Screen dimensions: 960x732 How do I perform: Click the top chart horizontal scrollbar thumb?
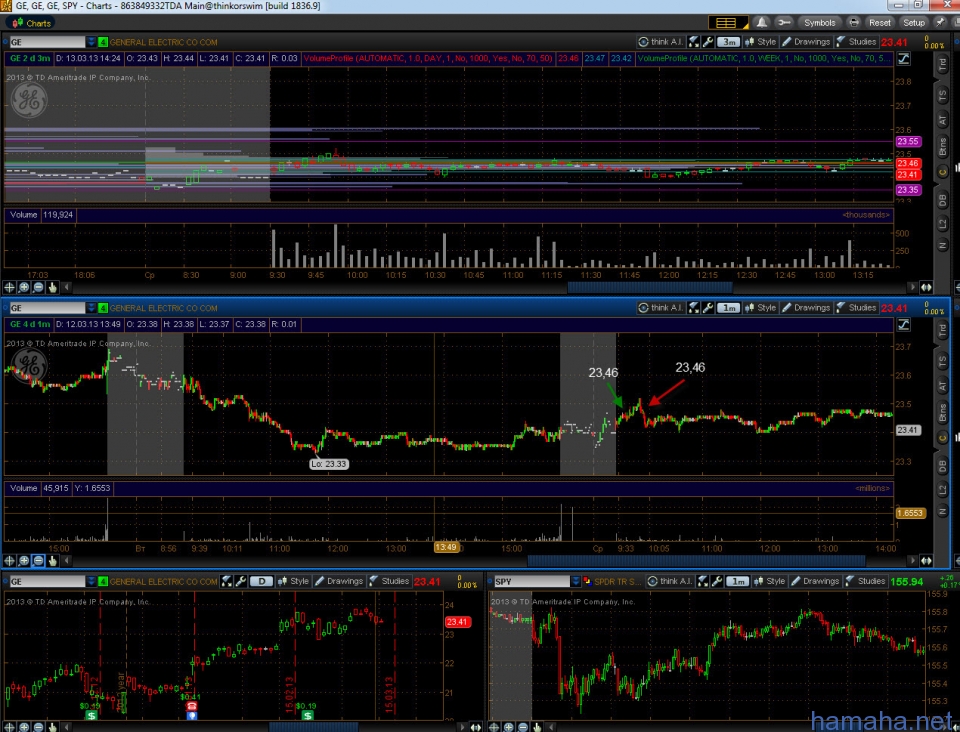(x=650, y=287)
